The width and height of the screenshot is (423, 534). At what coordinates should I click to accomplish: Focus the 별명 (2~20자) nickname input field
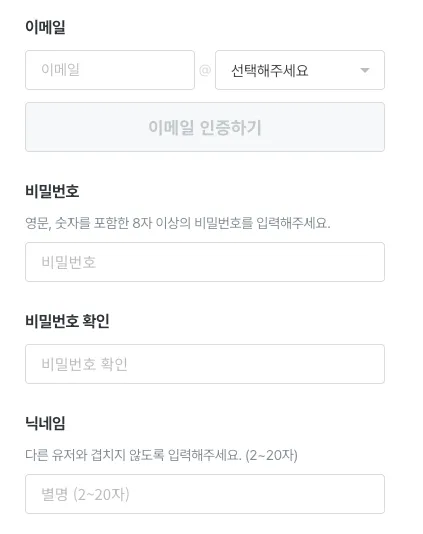point(205,494)
